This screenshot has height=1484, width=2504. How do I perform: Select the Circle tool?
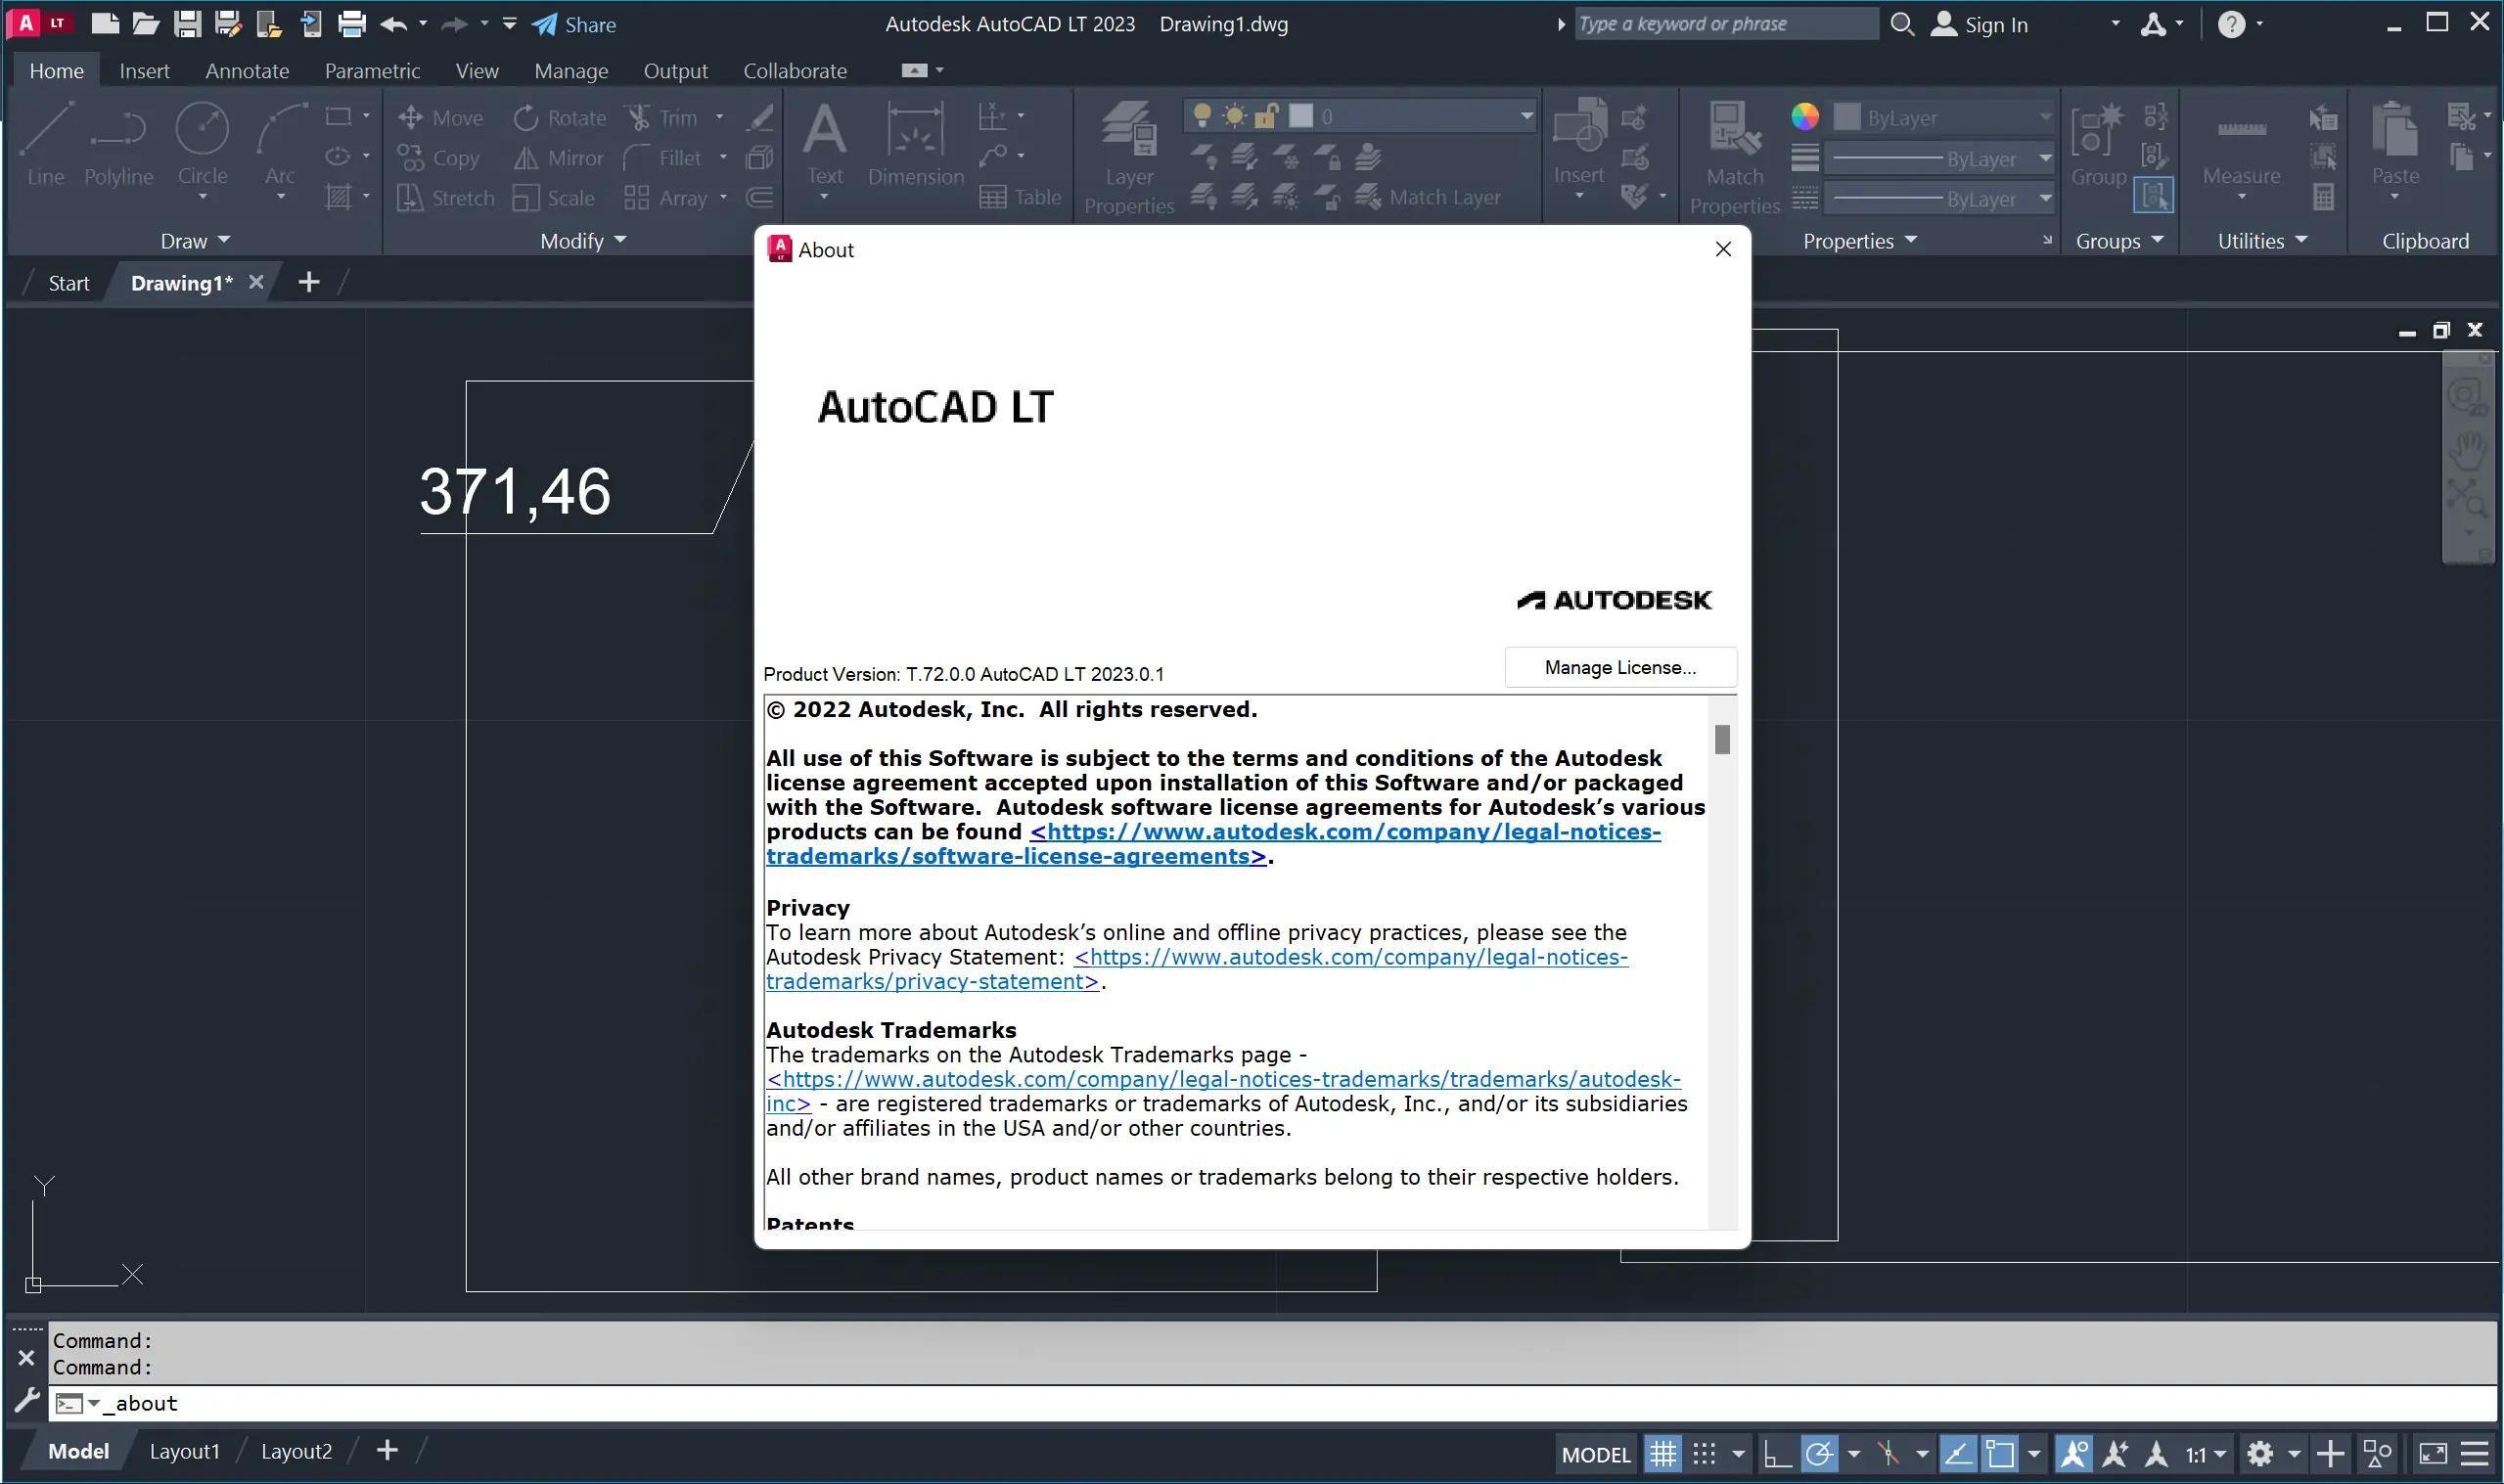[x=202, y=142]
